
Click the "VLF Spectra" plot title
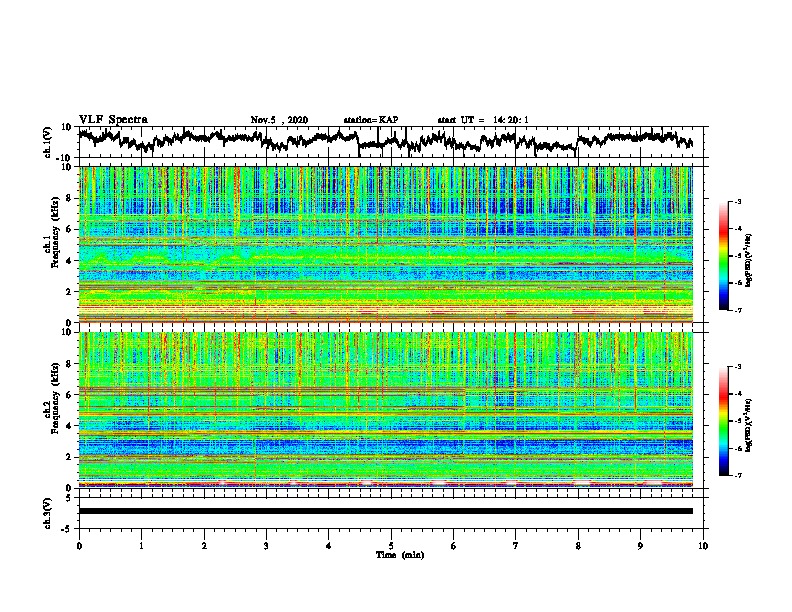(113, 120)
